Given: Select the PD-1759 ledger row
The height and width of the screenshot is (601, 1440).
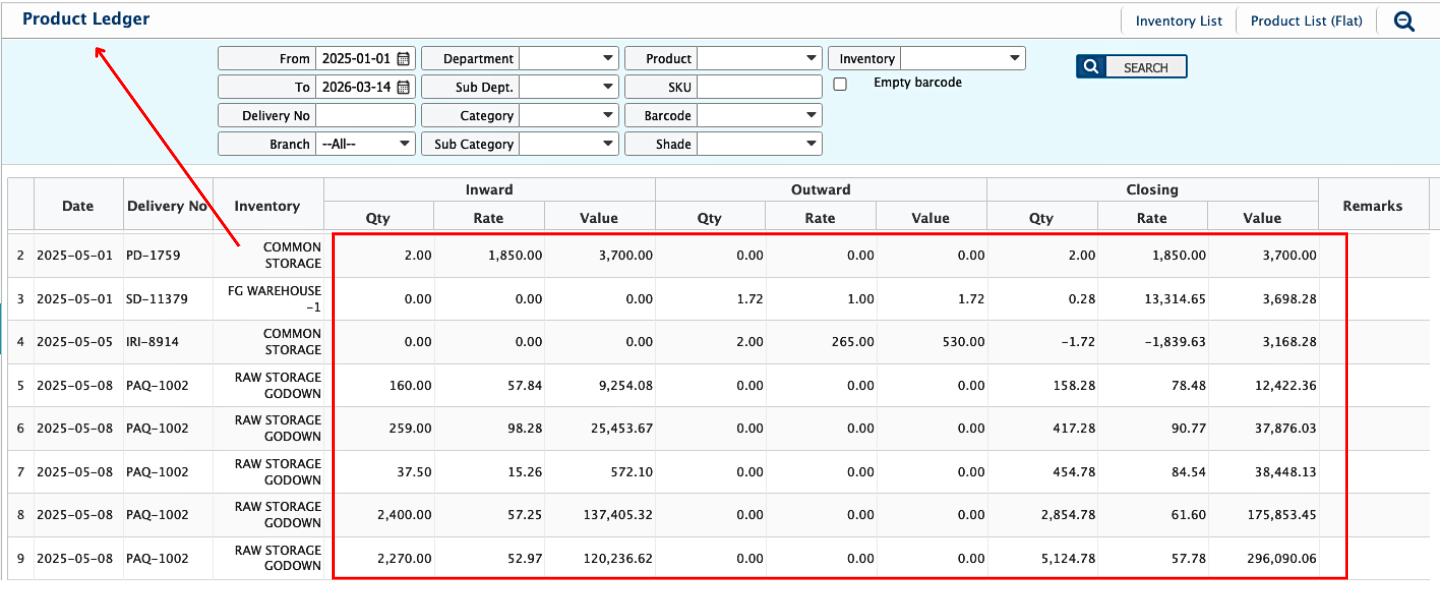Looking at the screenshot, I should [x=153, y=255].
